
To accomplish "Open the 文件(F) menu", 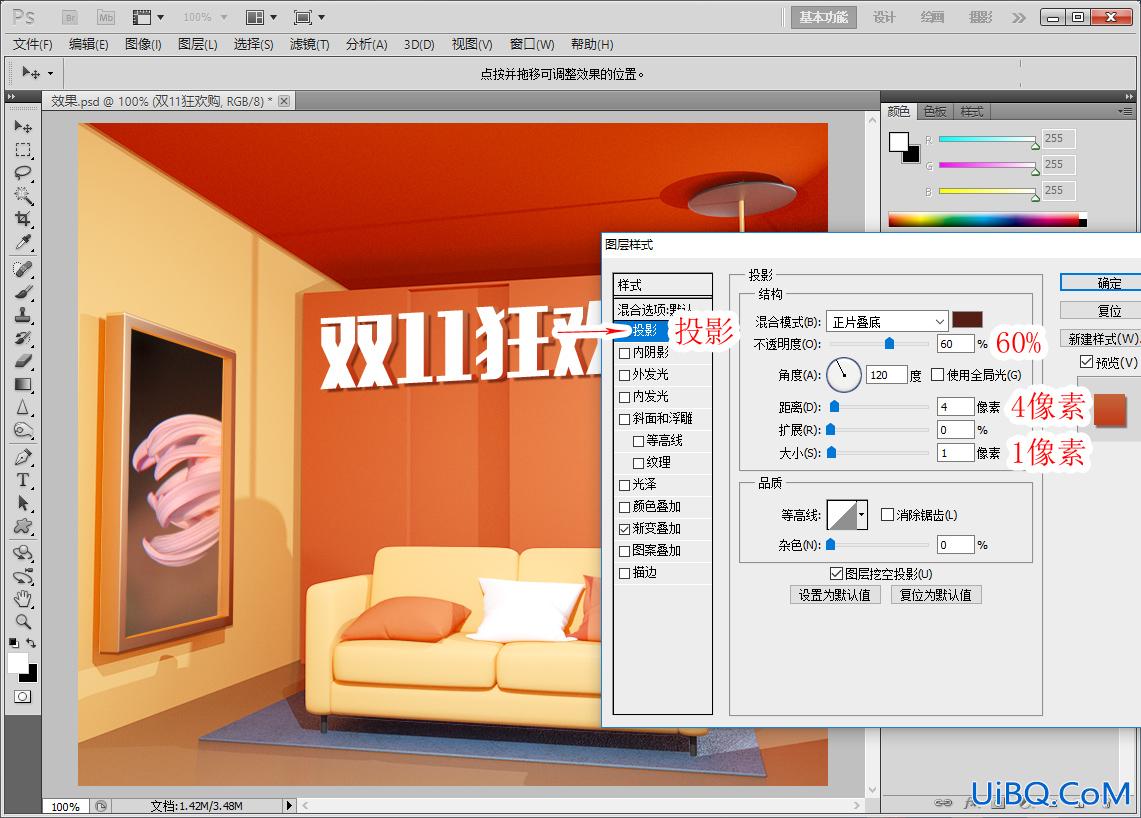I will coord(33,44).
